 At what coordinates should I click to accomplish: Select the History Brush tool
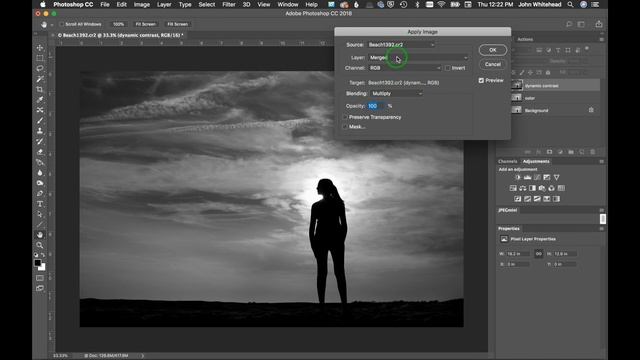tap(40, 141)
